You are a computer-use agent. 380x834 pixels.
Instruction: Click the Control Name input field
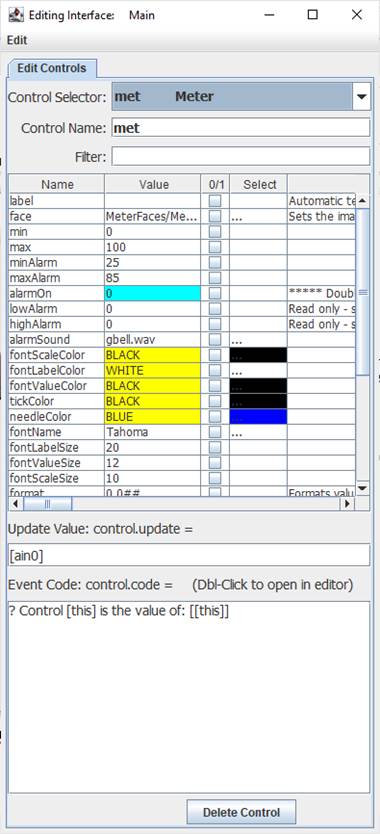241,128
